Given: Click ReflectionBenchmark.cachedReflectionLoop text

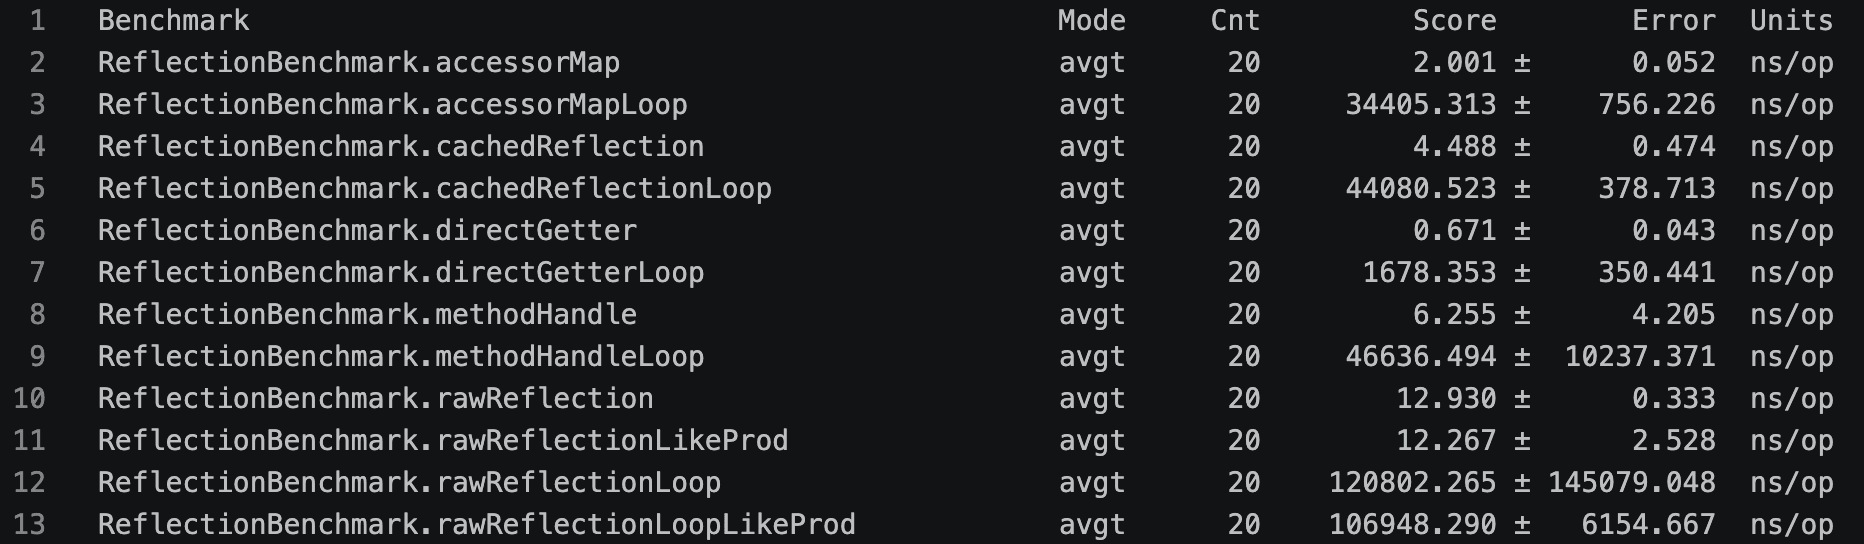Looking at the screenshot, I should tap(435, 188).
